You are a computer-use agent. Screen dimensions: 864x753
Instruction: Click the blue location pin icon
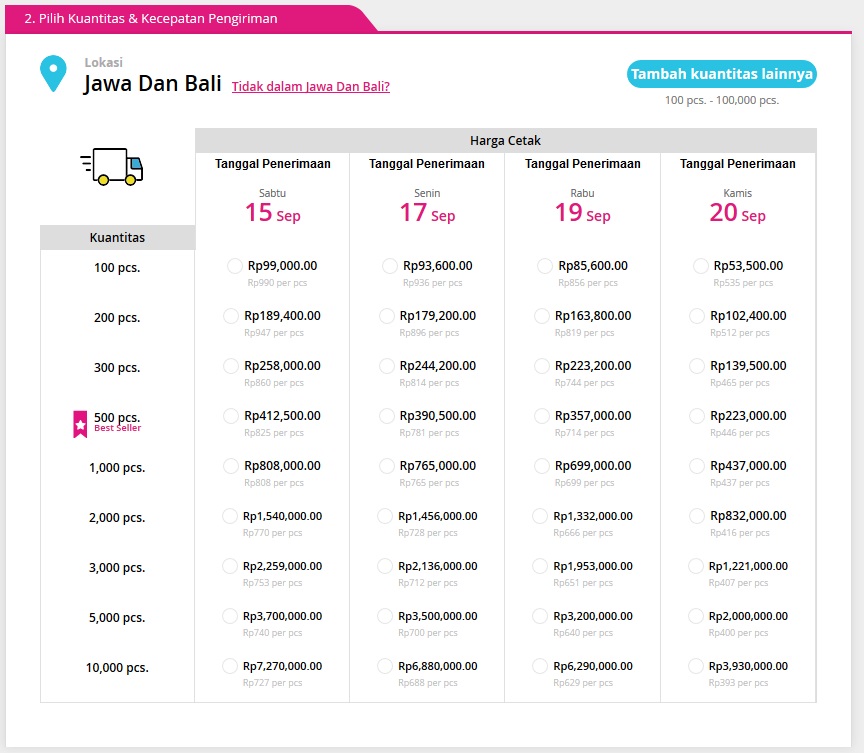[52, 75]
